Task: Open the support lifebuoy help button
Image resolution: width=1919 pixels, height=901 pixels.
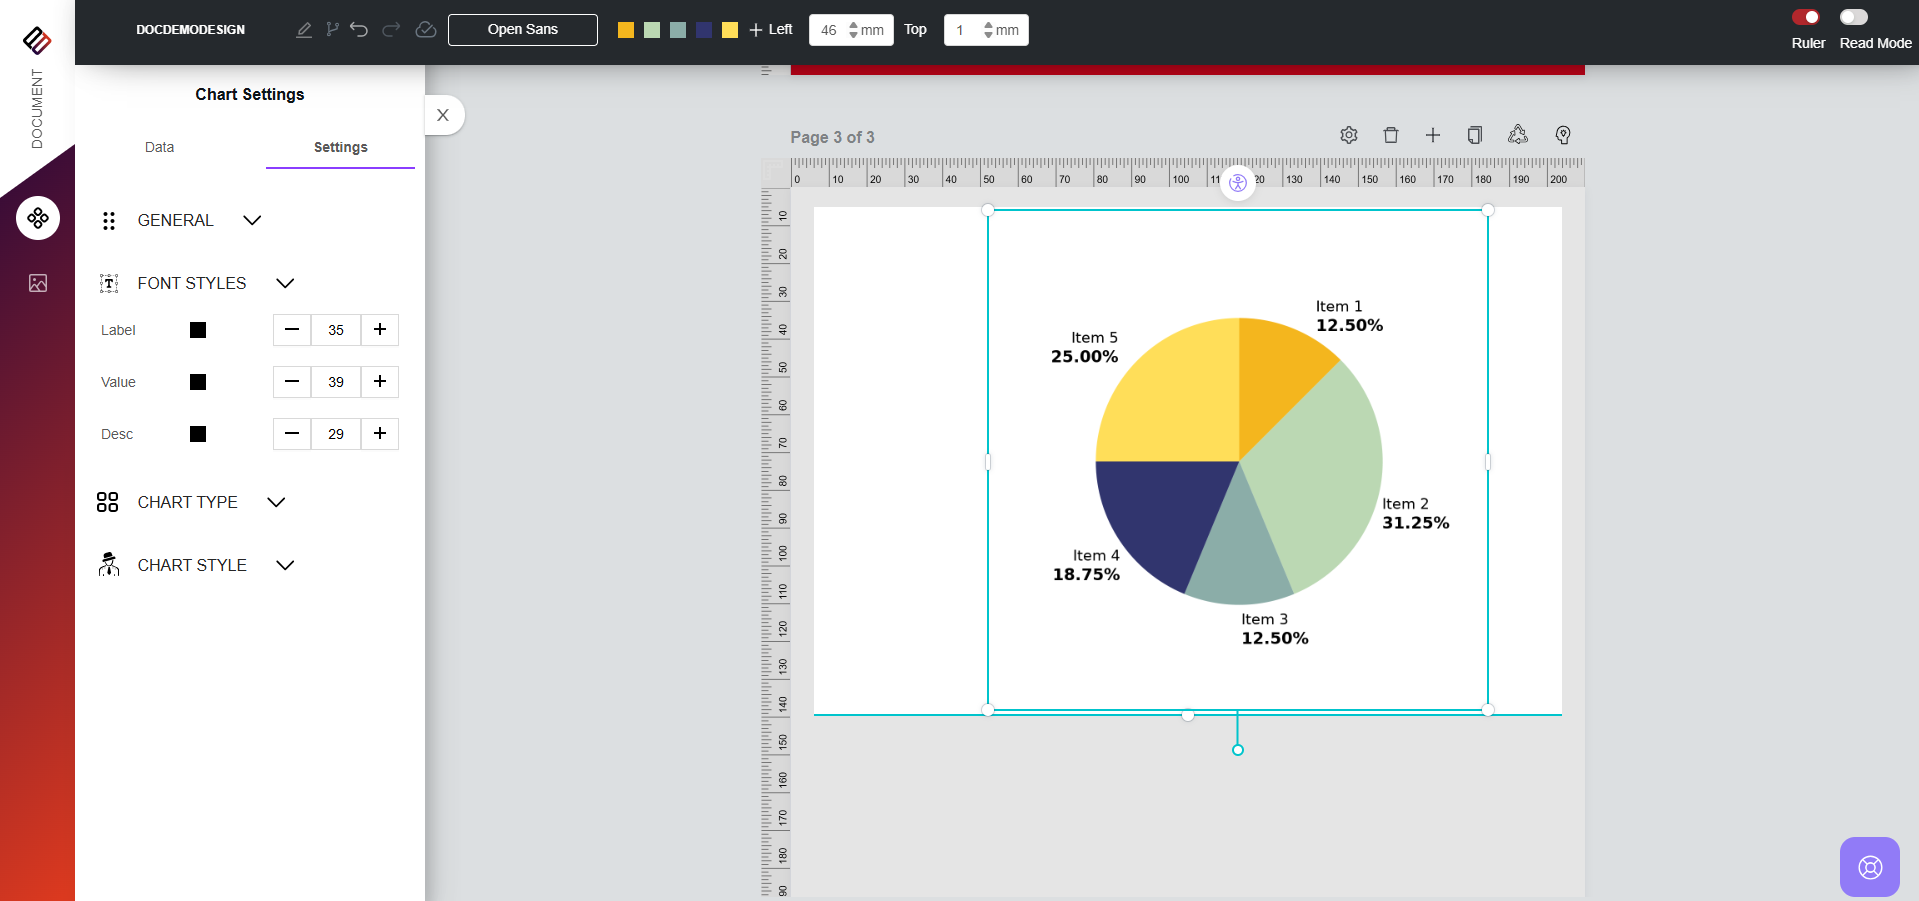Action: coord(1870,867)
